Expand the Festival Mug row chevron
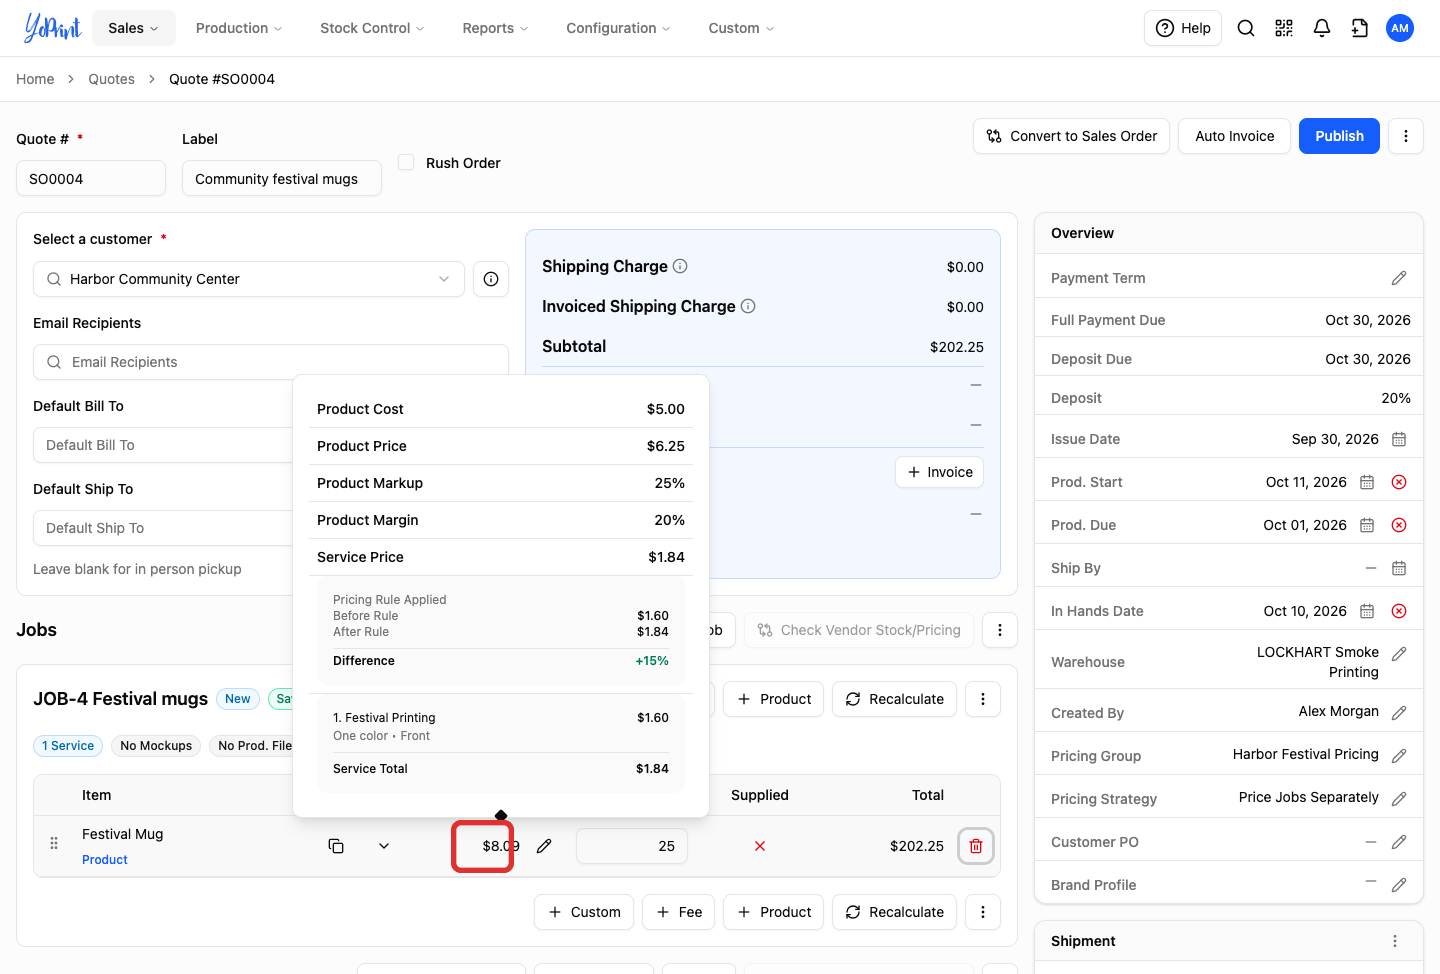 pyautogui.click(x=384, y=846)
